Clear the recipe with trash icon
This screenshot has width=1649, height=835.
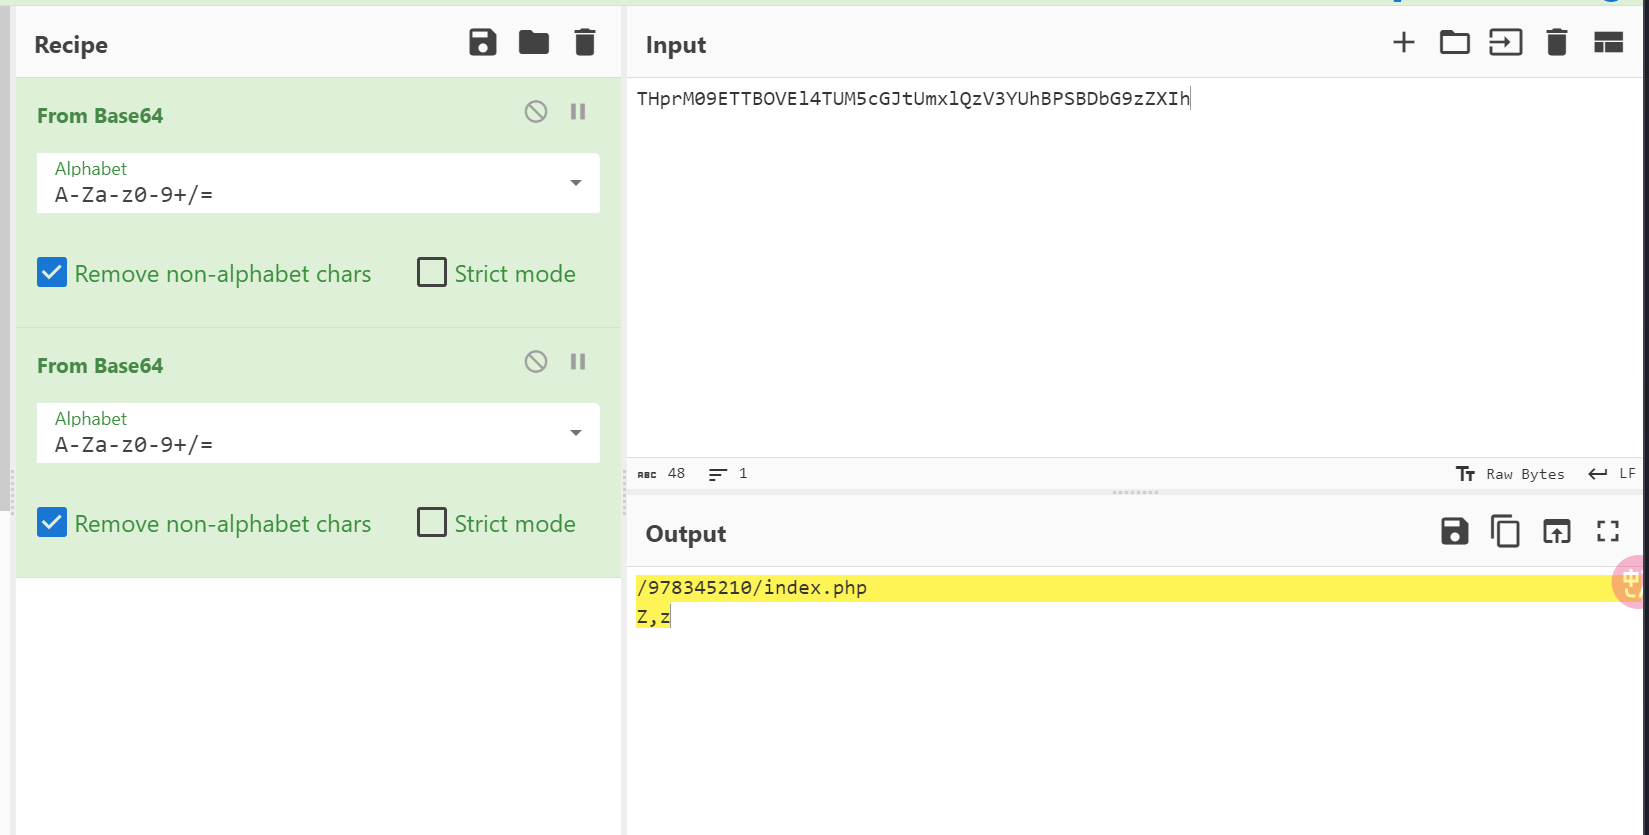pyautogui.click(x=585, y=43)
